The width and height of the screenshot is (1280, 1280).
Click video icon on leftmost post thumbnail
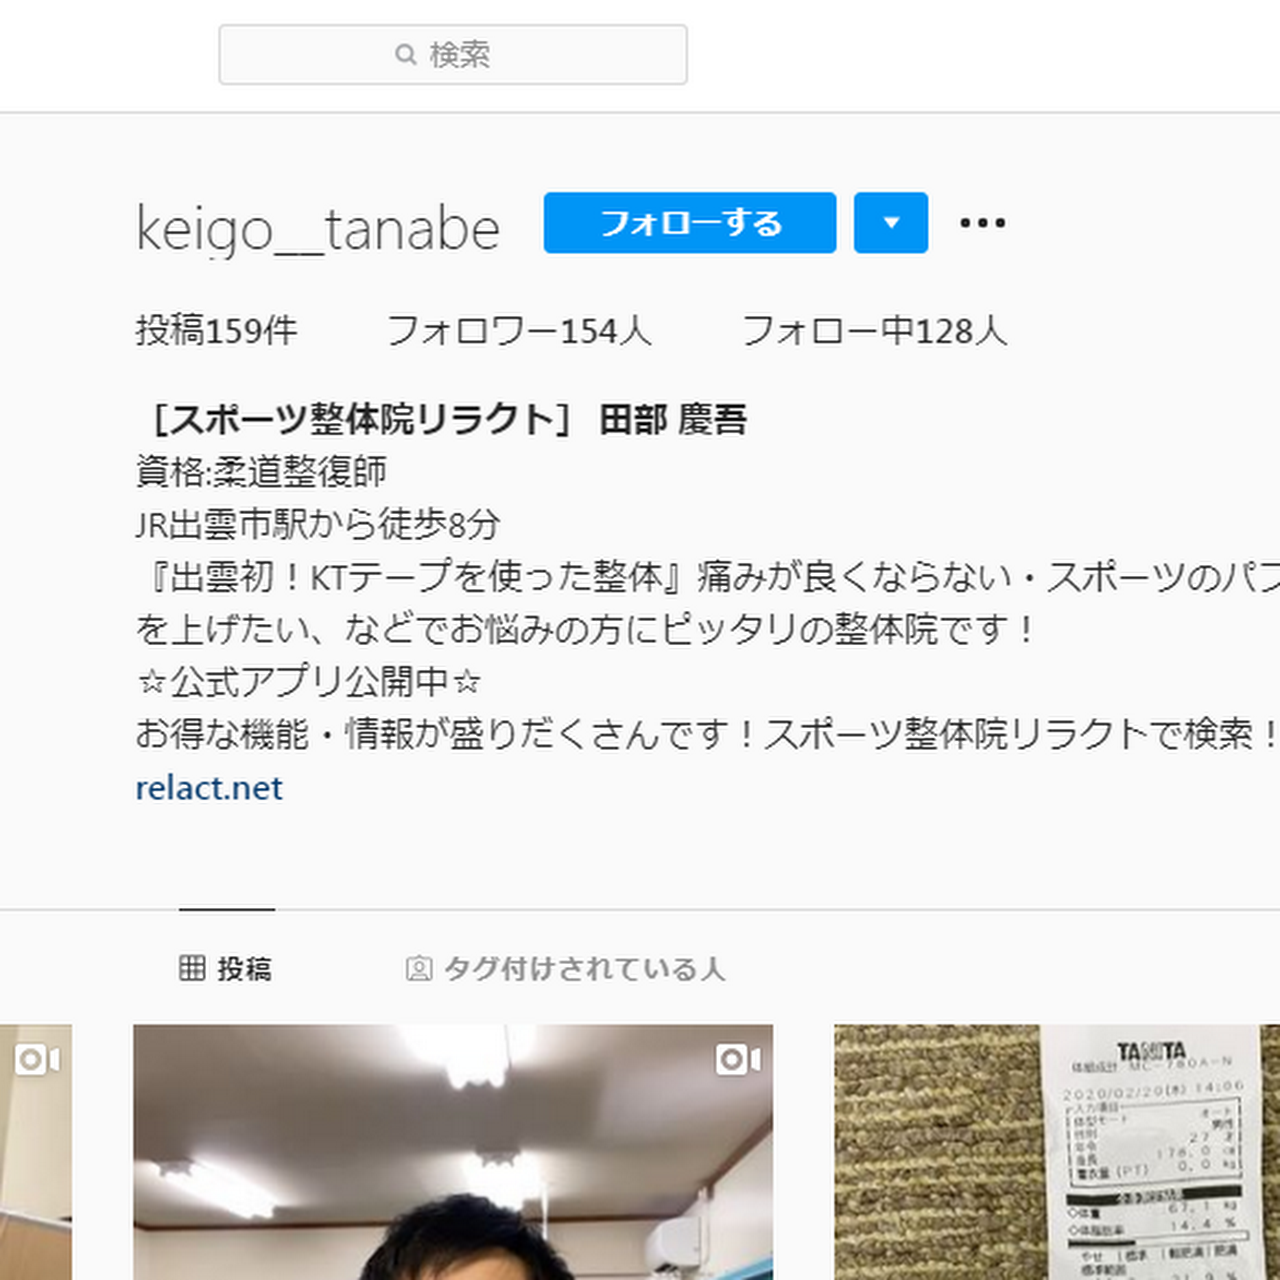[37, 1059]
